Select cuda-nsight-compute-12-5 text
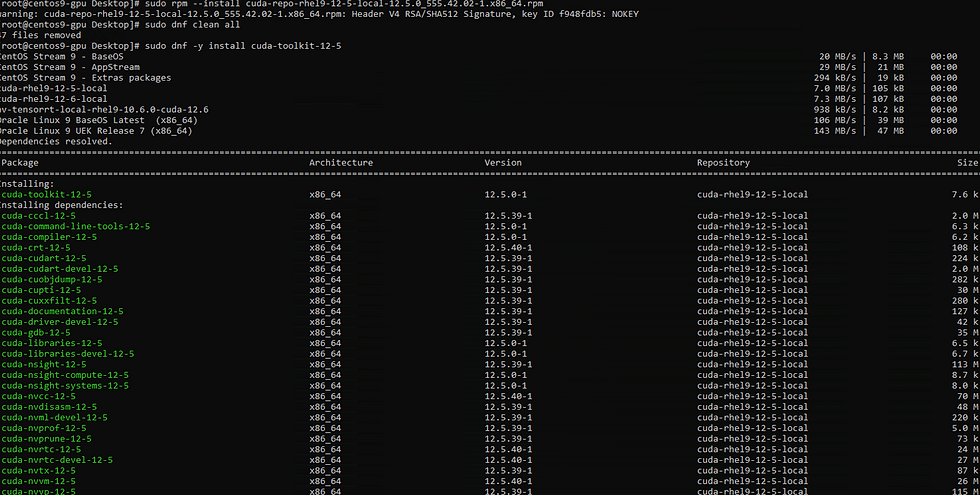Screen dimensions: 980x495 tap(65, 375)
